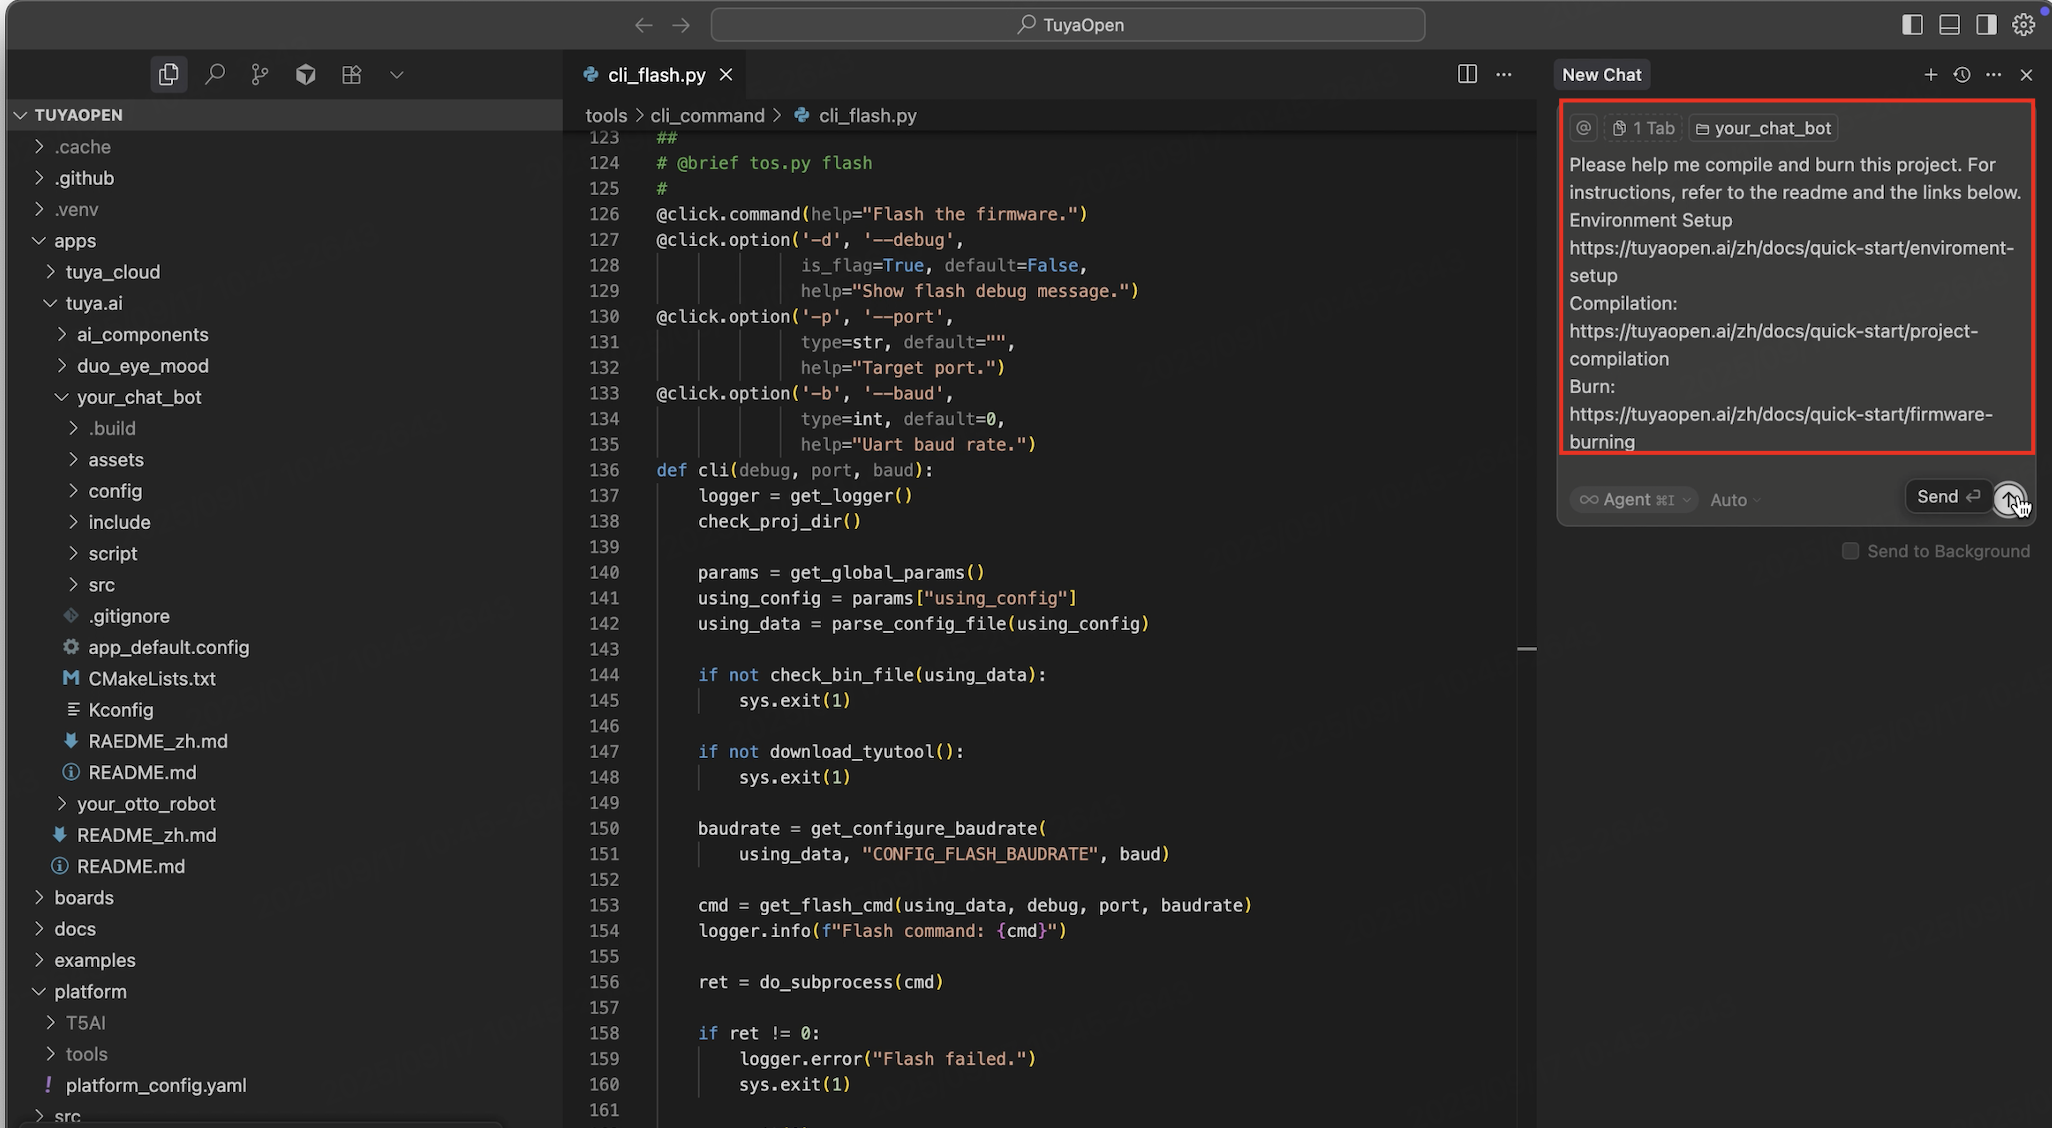This screenshot has width=2052, height=1128.
Task: Start a new chat with plus icon
Action: 1930,75
